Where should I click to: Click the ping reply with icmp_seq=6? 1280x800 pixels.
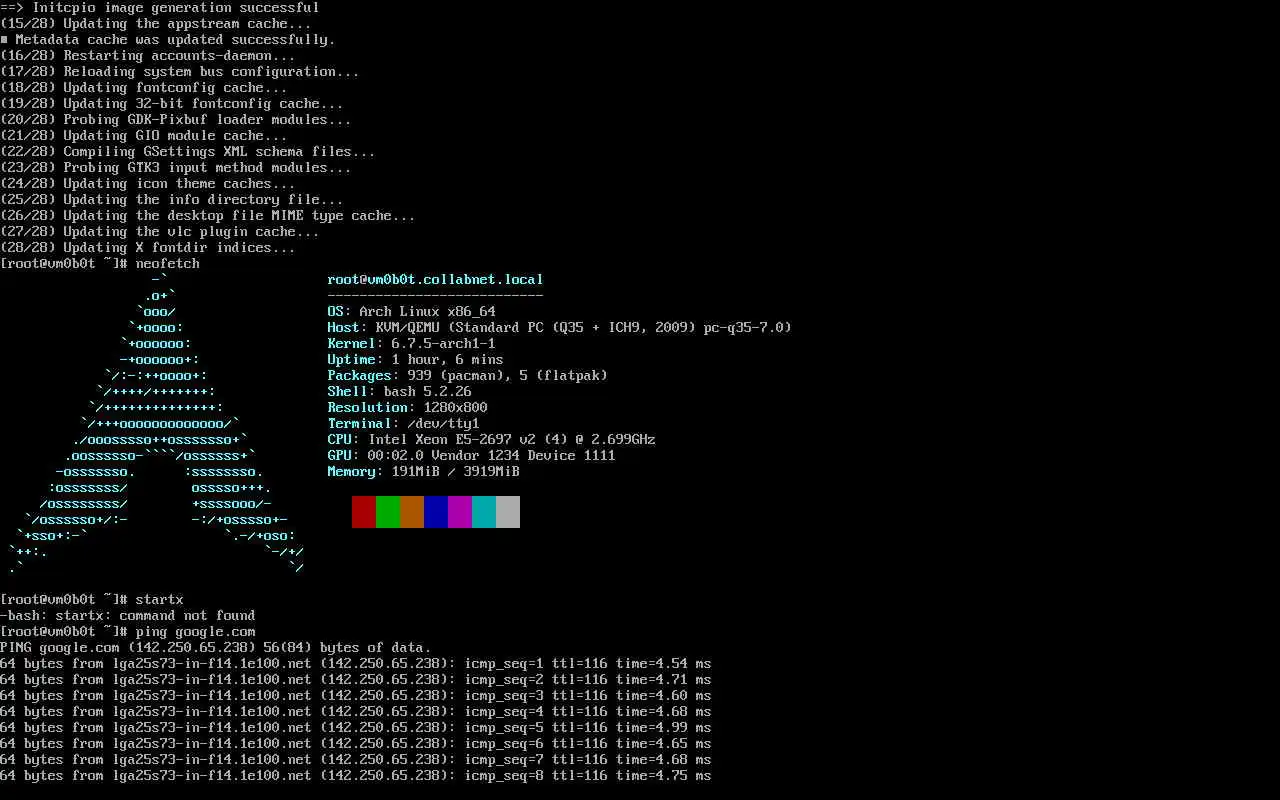(356, 744)
